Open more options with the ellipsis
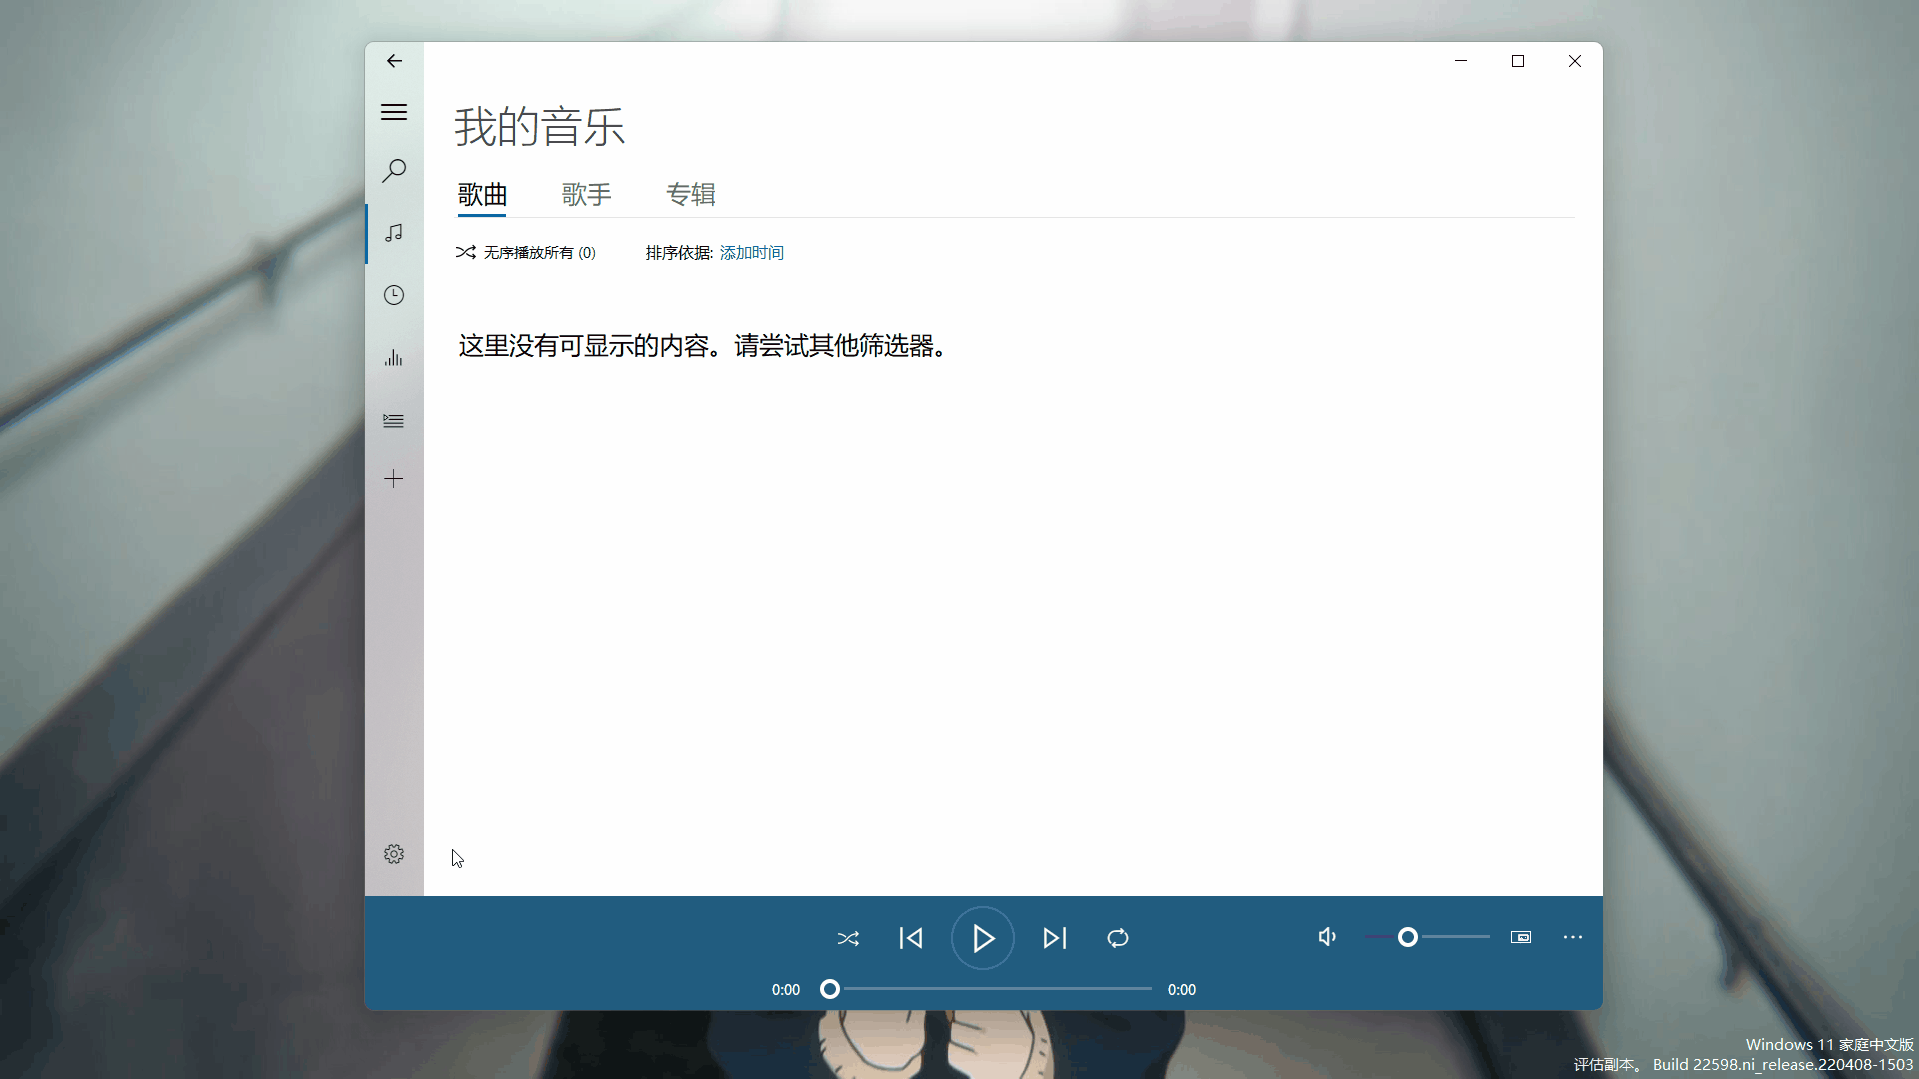 1572,937
